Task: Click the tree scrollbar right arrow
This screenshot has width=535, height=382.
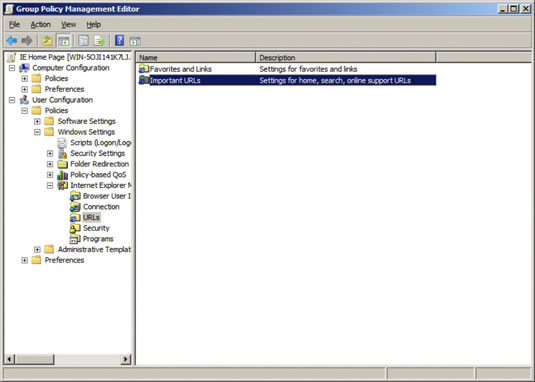Action: click(x=126, y=359)
